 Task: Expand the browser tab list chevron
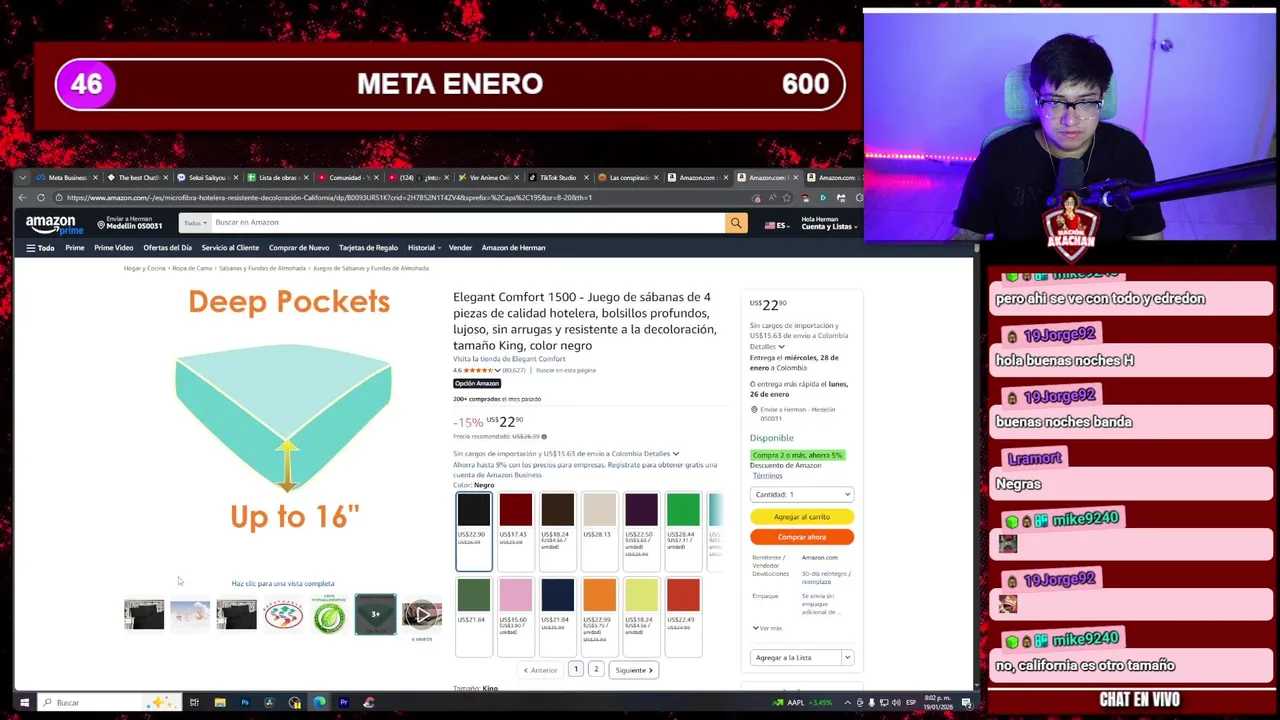coord(25,178)
